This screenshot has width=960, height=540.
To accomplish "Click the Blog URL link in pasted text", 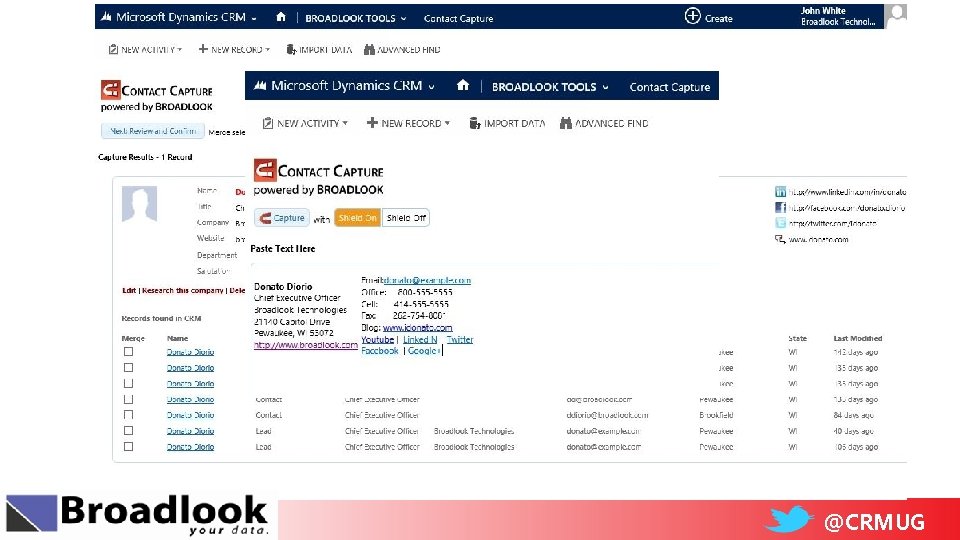I will tap(418, 328).
